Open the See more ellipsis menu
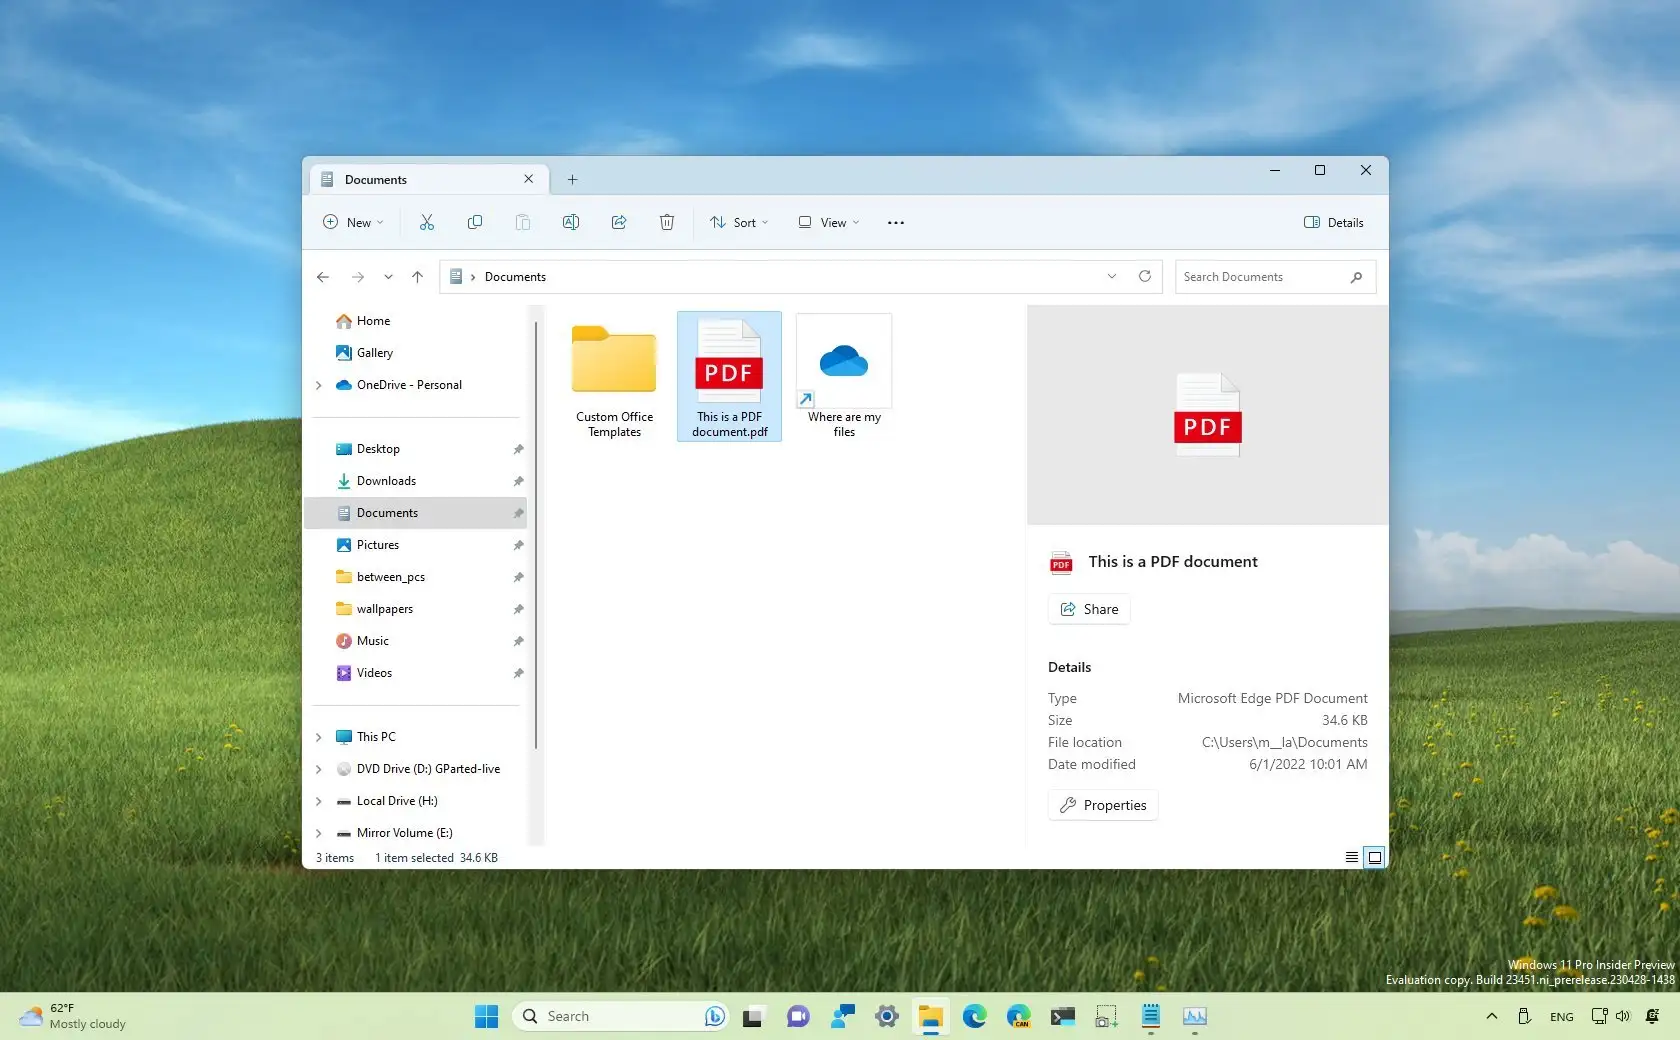Screen dimensions: 1680x1040 (896, 222)
